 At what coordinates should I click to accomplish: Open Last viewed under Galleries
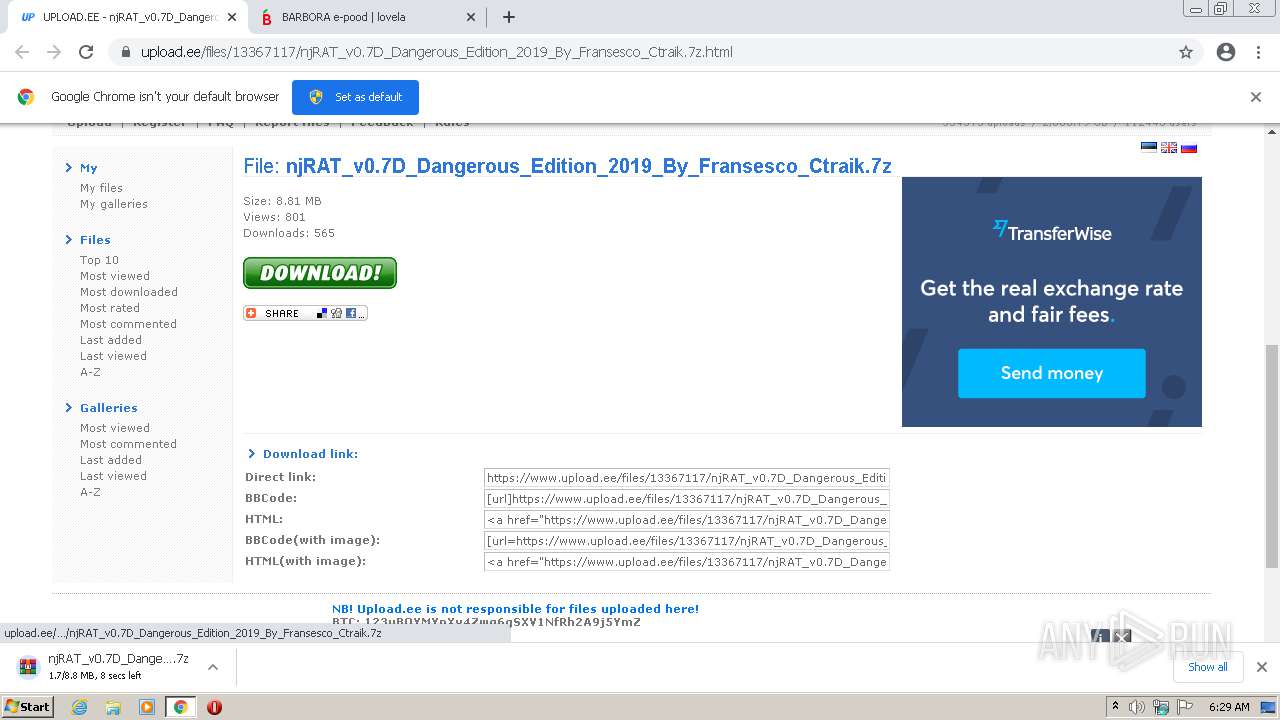click(113, 476)
